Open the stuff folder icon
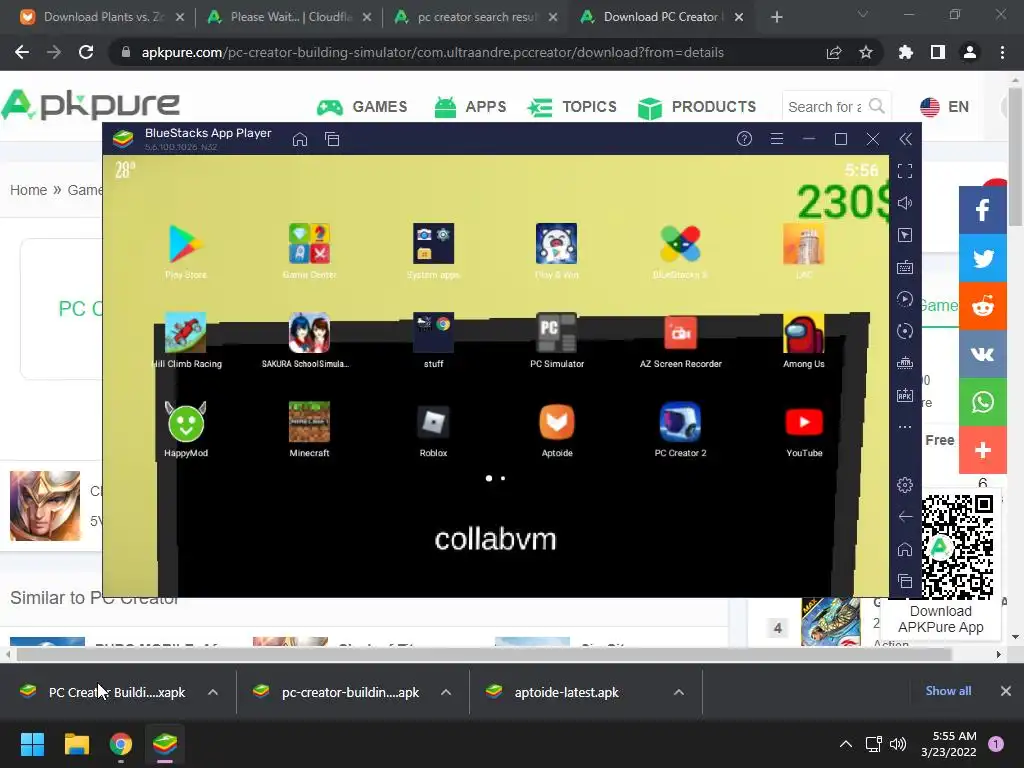The height and width of the screenshot is (768, 1024). tap(433, 332)
